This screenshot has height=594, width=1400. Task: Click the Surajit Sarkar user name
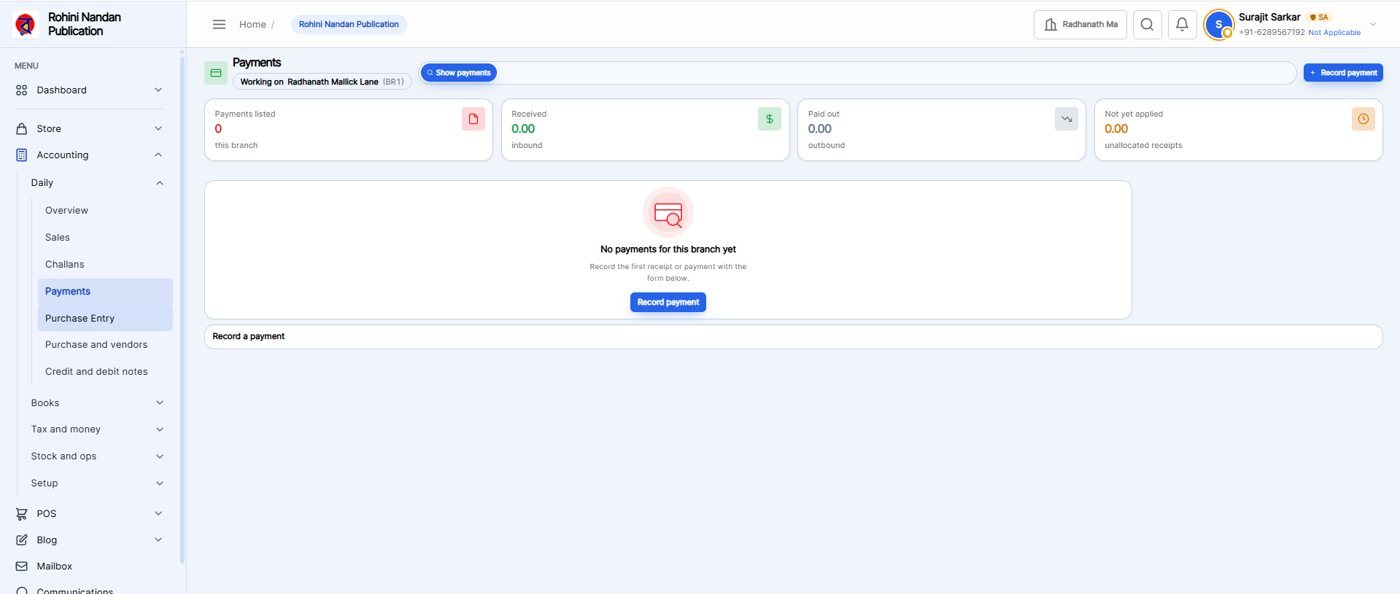[x=1269, y=17]
